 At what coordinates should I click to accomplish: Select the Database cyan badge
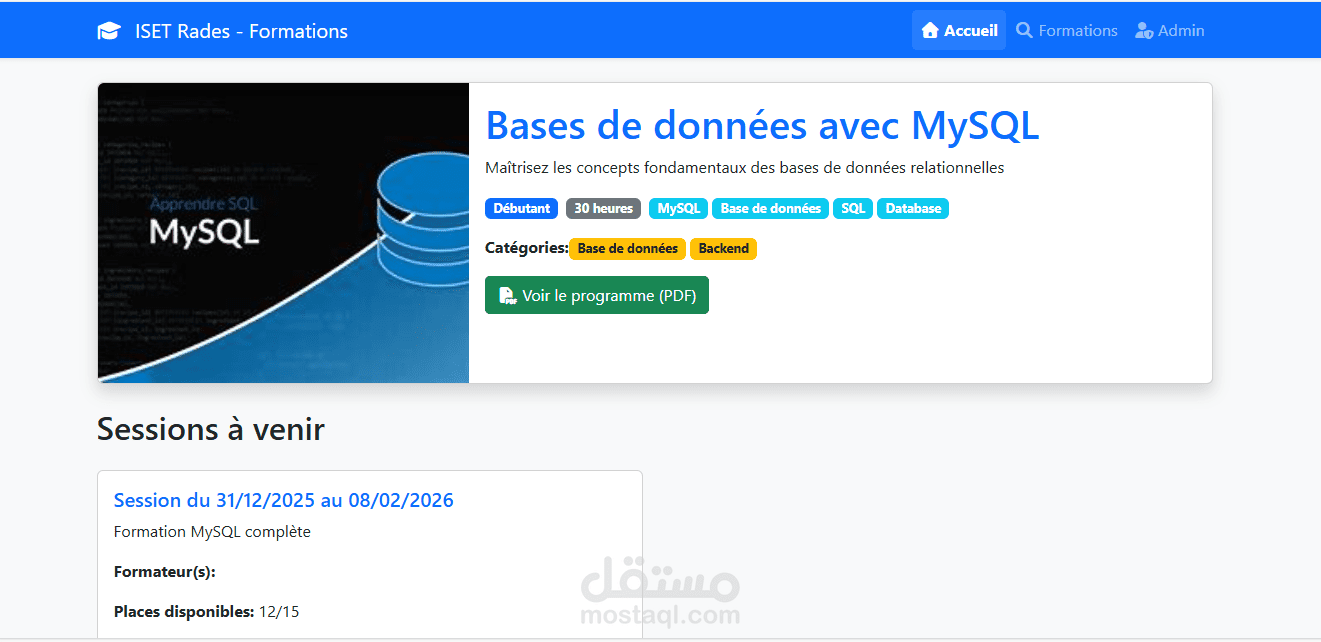(x=912, y=208)
